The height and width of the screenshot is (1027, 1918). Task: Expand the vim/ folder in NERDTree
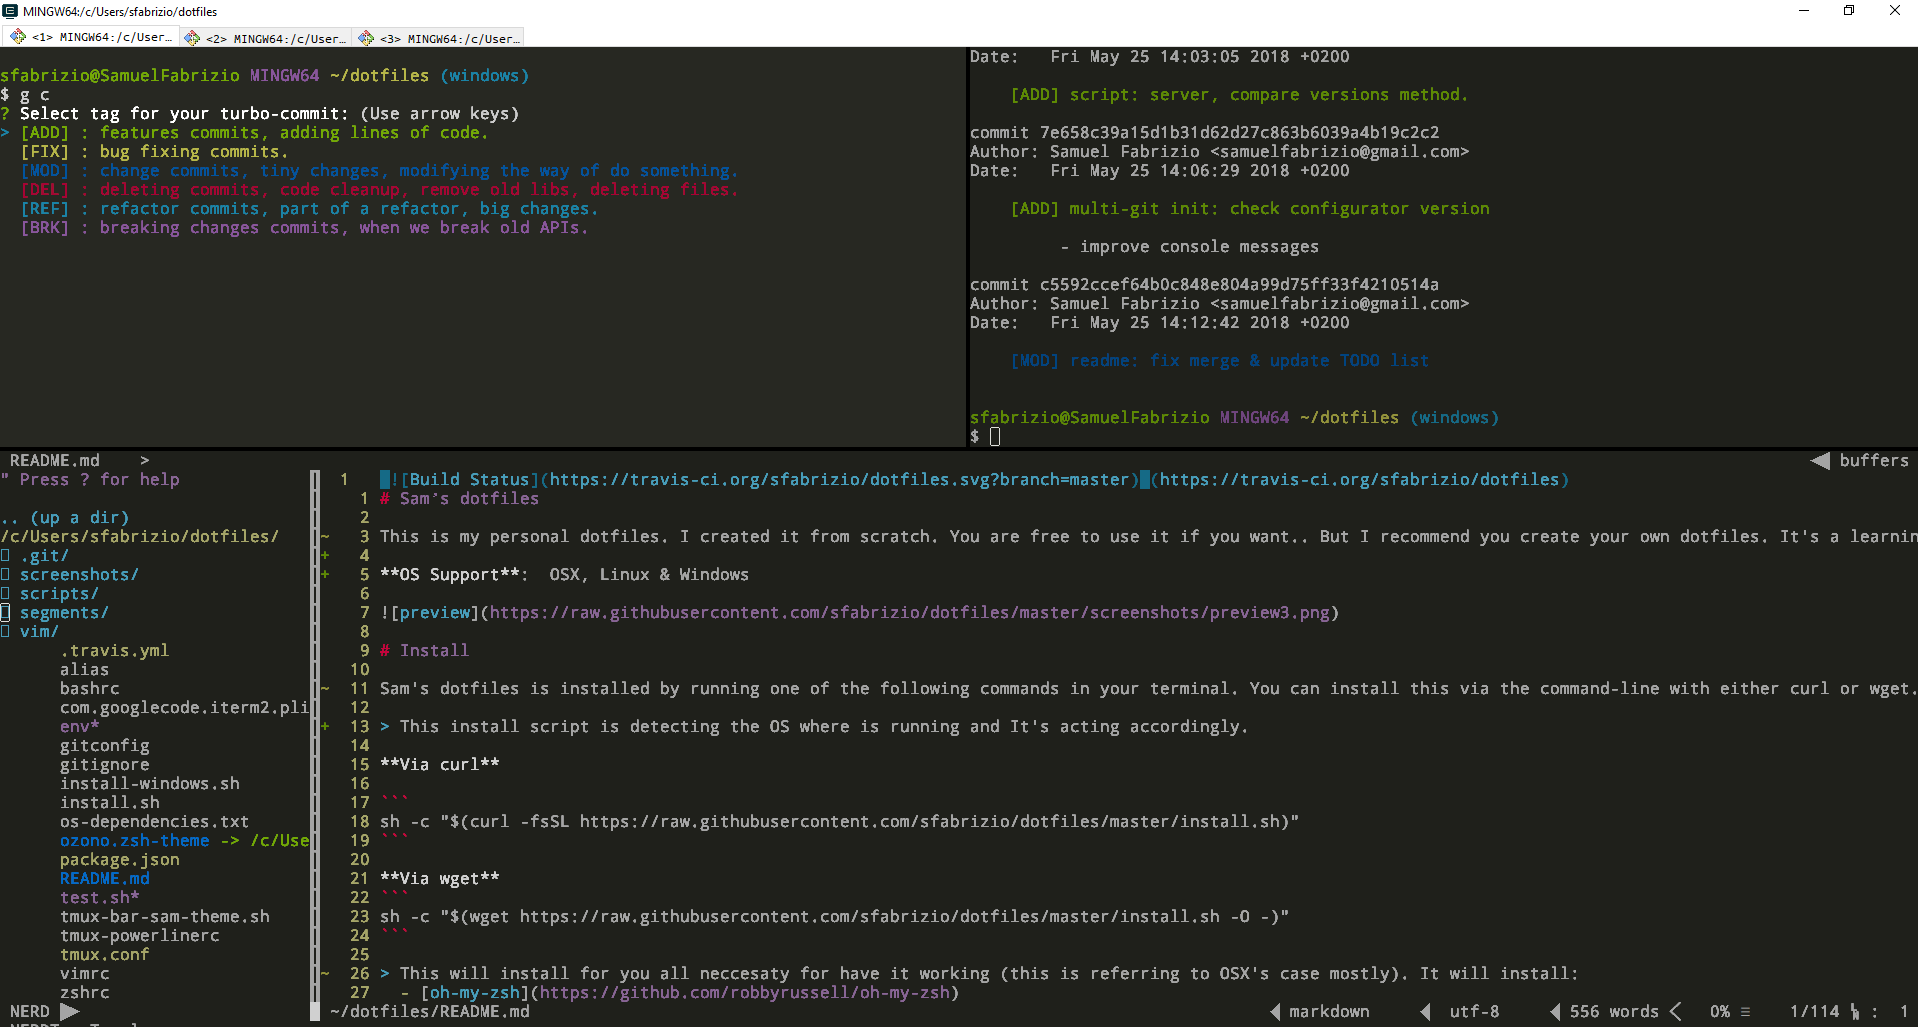(39, 632)
